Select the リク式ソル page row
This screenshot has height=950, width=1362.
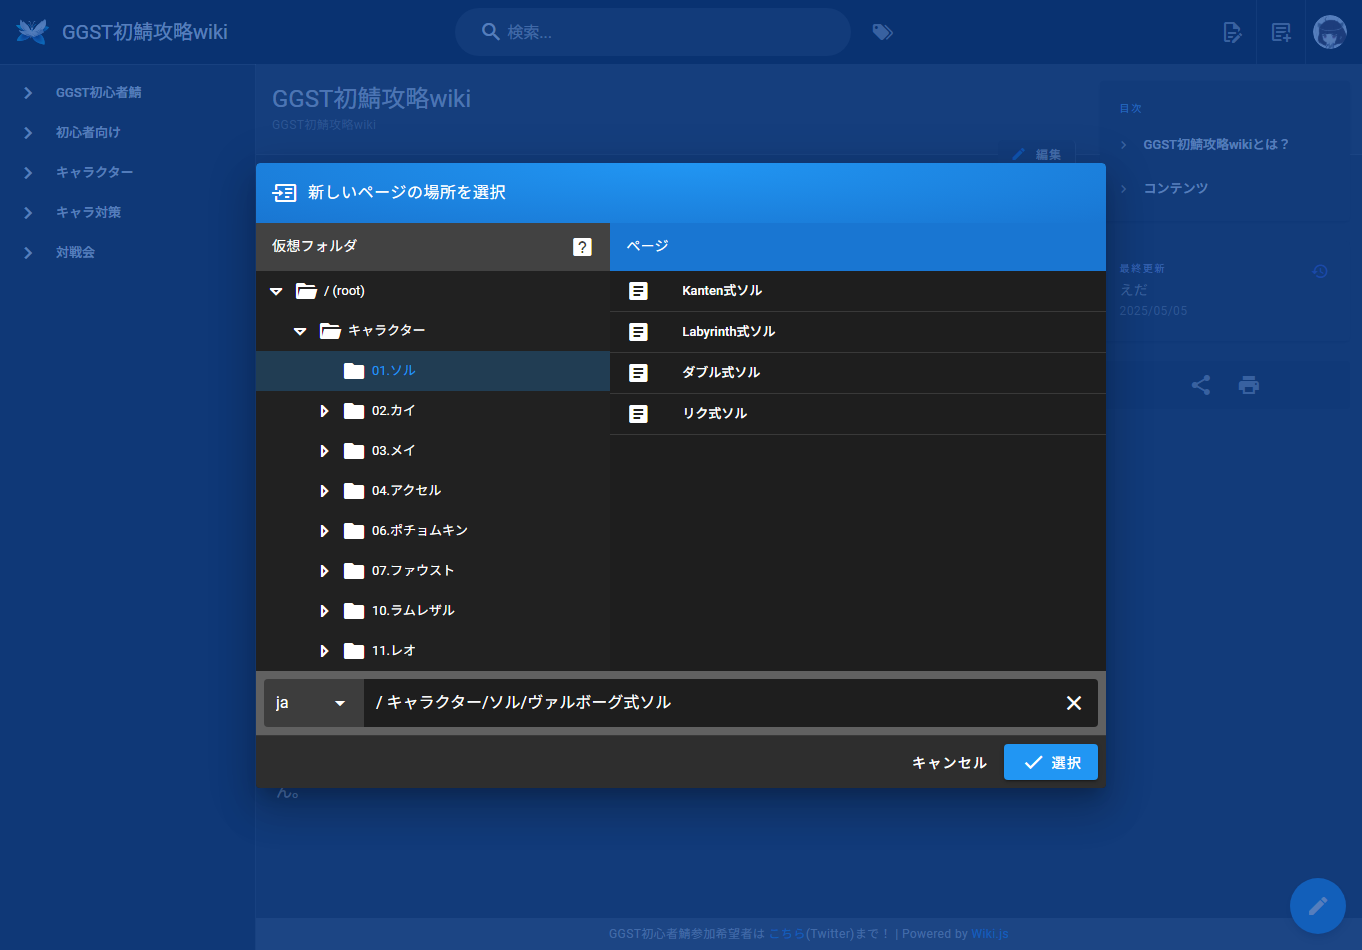tap(858, 414)
